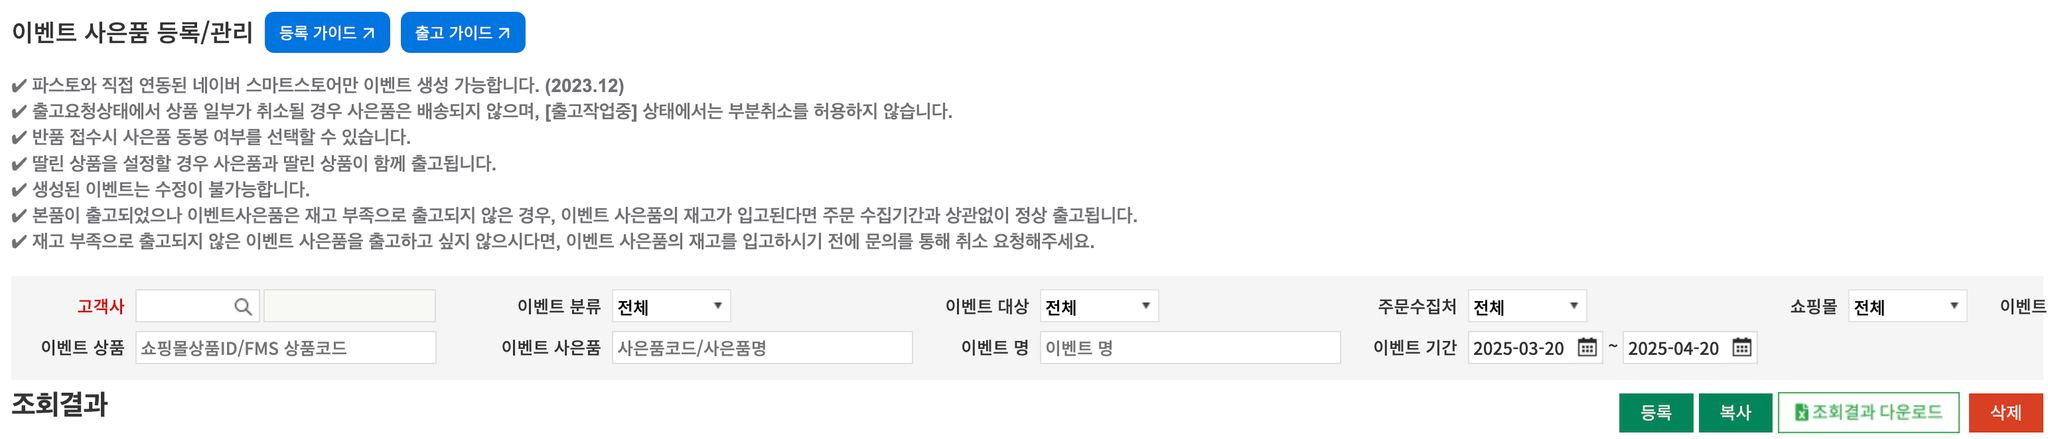
Task: Click the green 복사 button
Action: tap(1735, 413)
